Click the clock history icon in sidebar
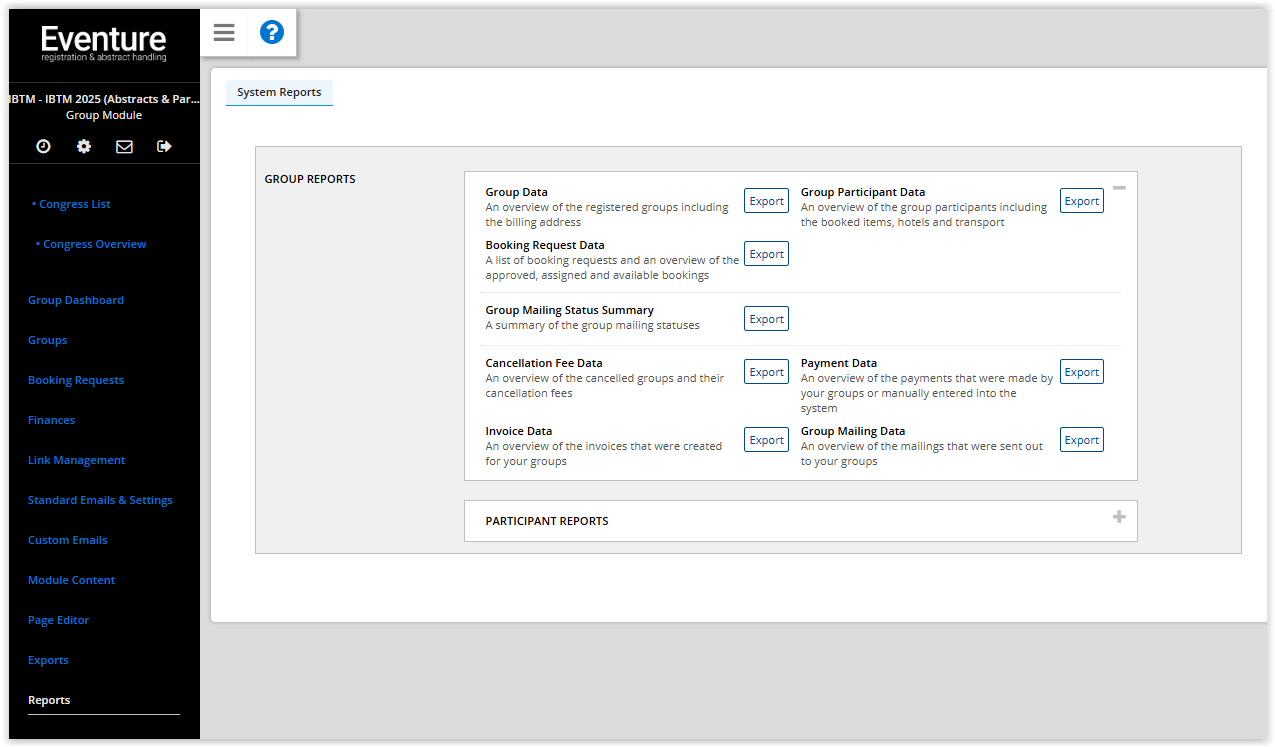The height and width of the screenshot is (747, 1275). [43, 146]
